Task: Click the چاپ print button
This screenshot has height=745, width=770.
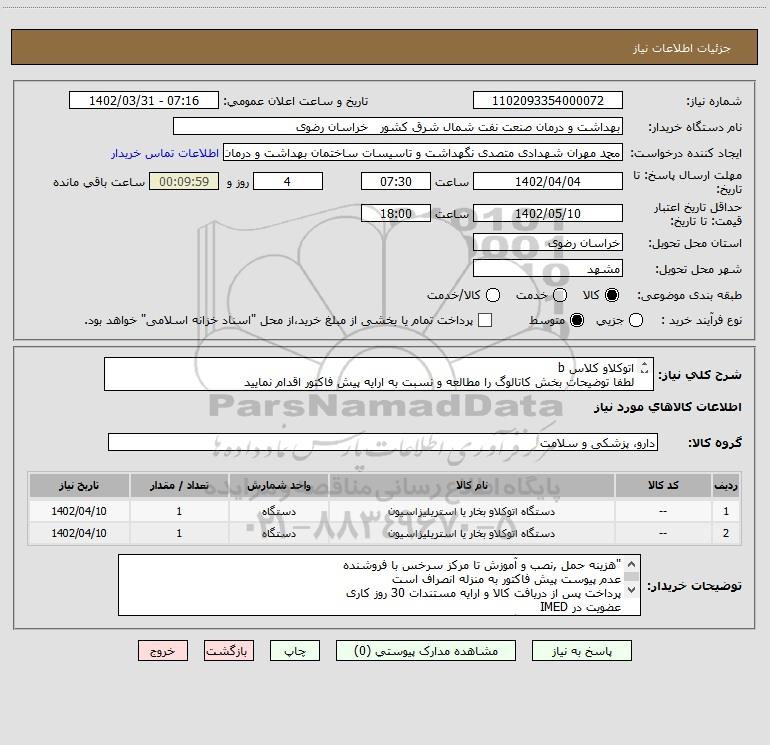Action: [x=295, y=651]
